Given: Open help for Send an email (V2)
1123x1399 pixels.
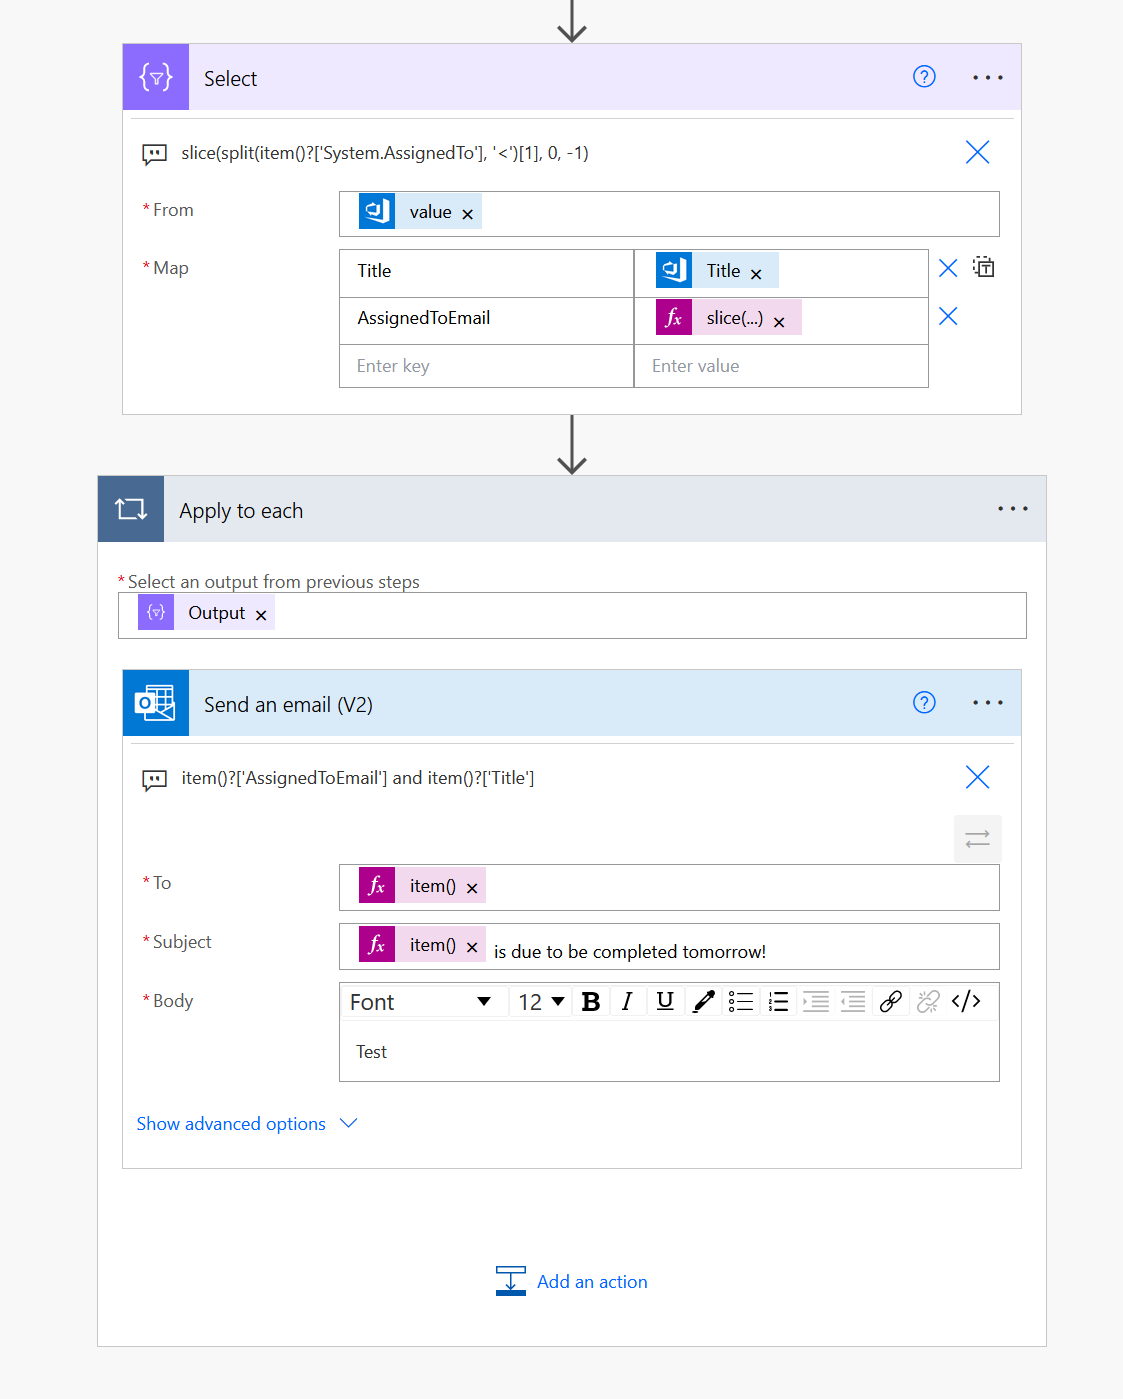Looking at the screenshot, I should (924, 702).
